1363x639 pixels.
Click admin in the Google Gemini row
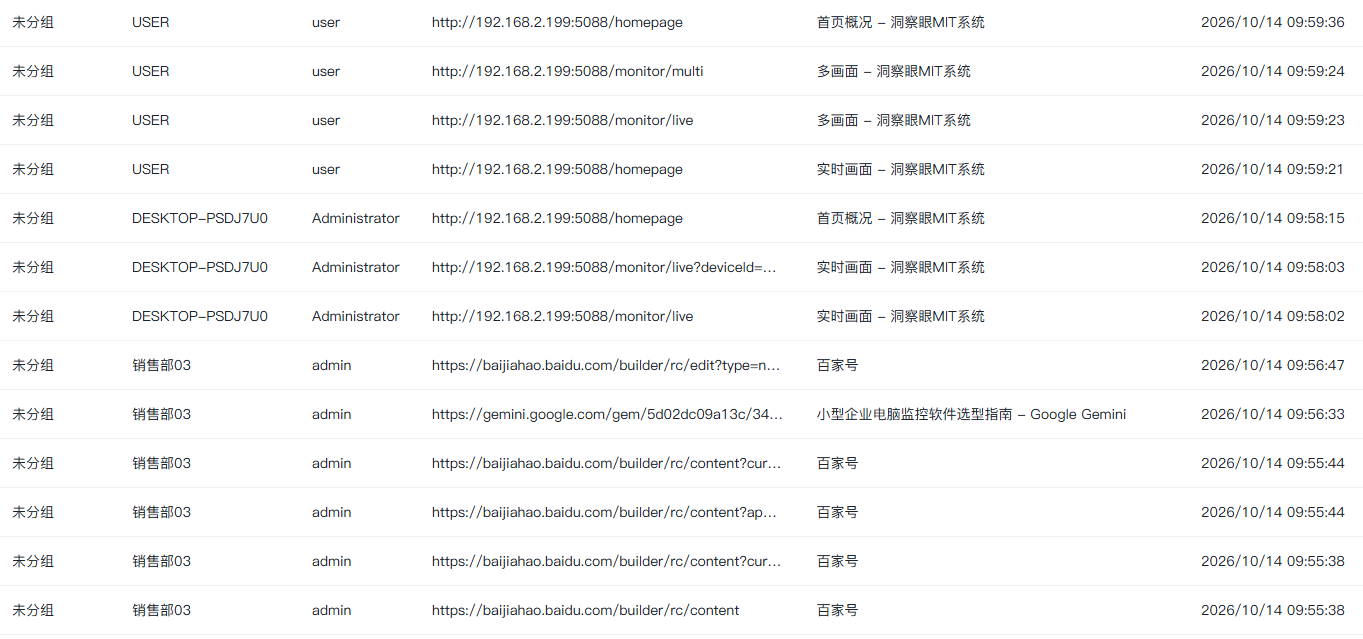(x=332, y=414)
